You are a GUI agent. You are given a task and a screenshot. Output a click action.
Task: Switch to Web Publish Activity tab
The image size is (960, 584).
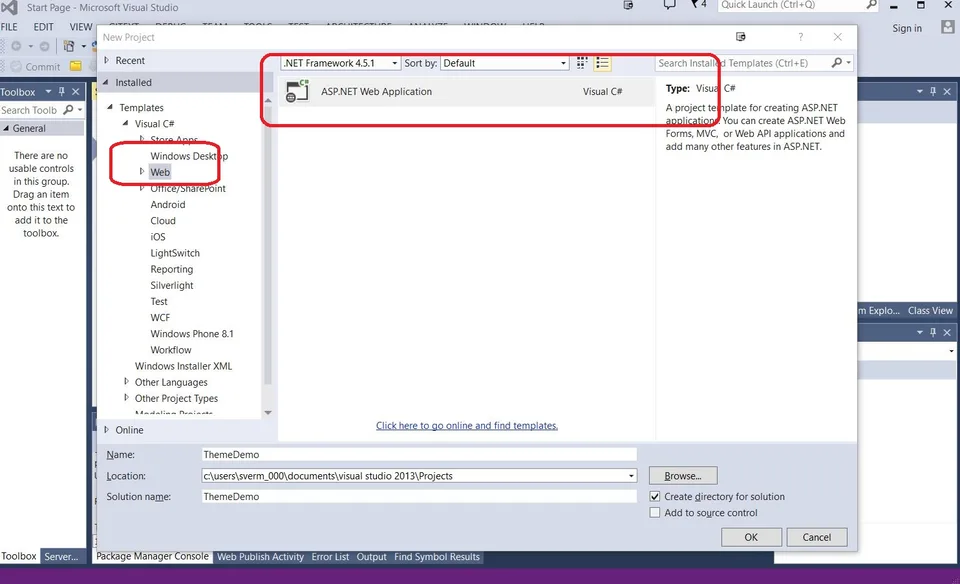pos(260,556)
